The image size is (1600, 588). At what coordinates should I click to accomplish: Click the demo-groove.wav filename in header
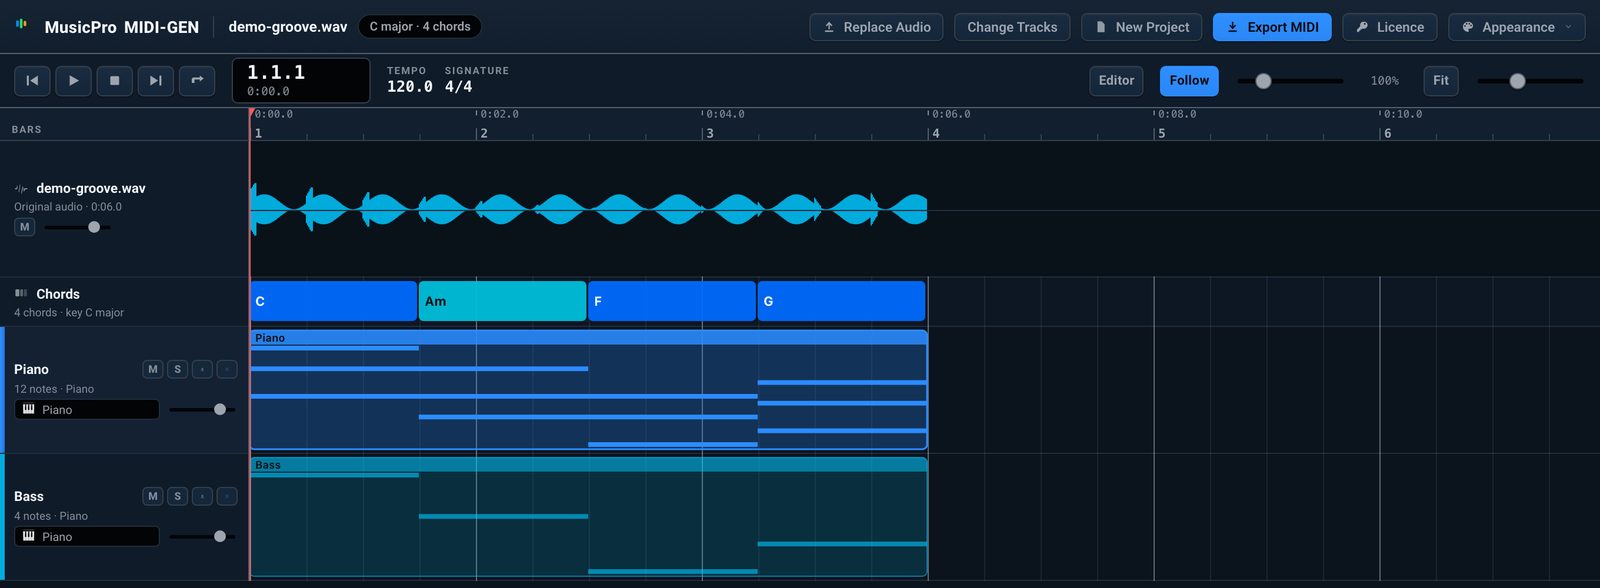288,27
